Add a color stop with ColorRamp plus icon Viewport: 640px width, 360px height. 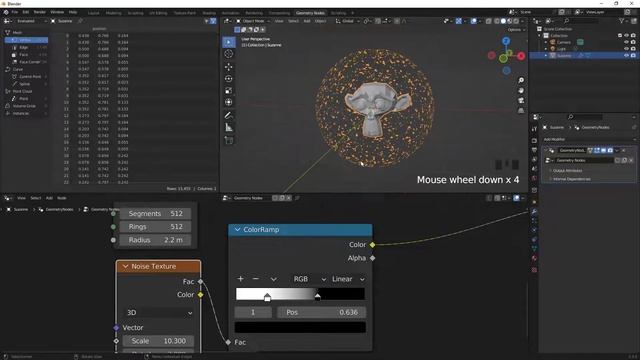pyautogui.click(x=240, y=279)
